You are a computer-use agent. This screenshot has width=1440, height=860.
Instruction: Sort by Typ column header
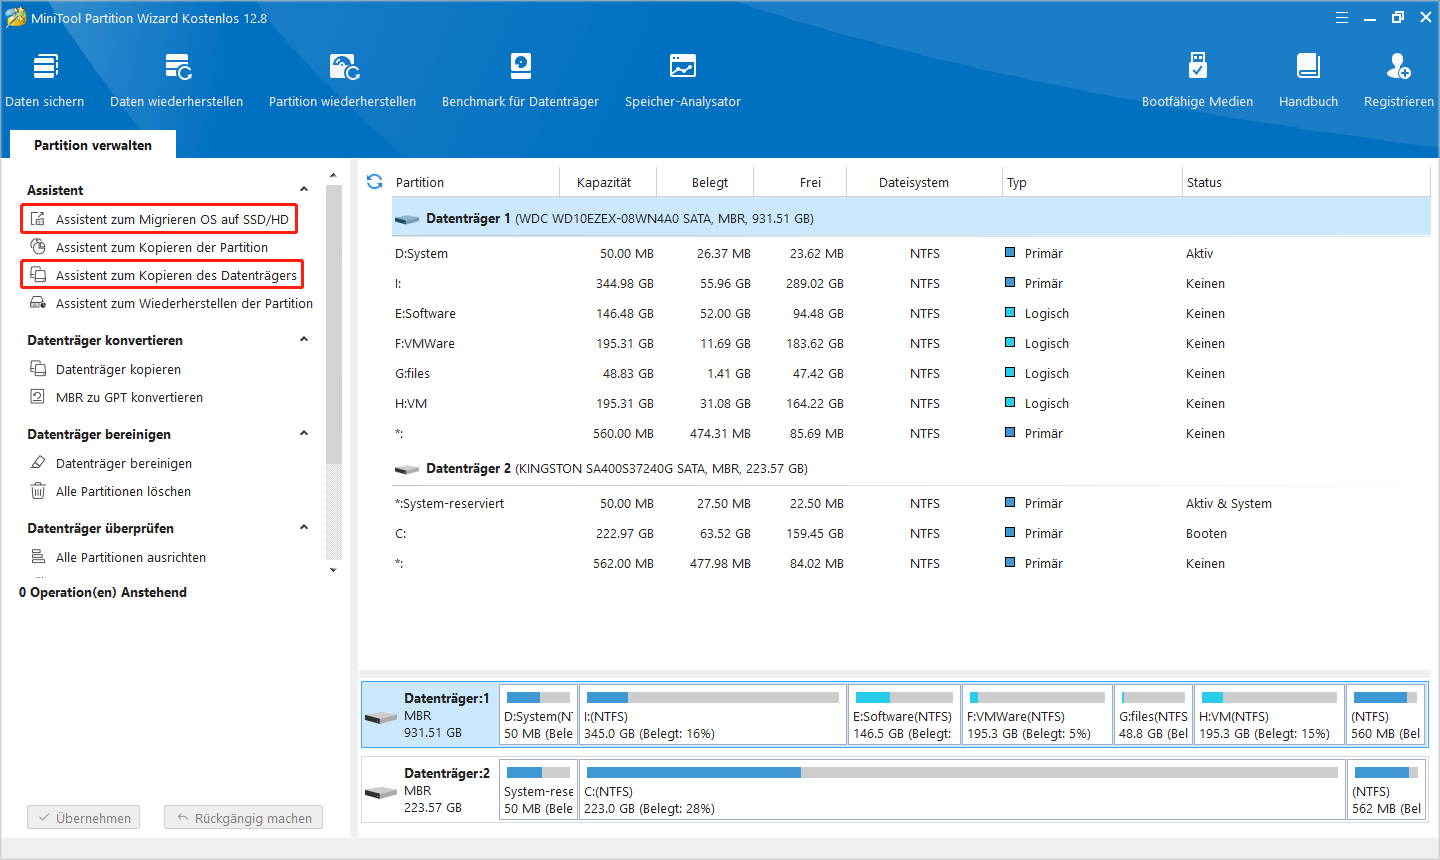[x=1016, y=182]
